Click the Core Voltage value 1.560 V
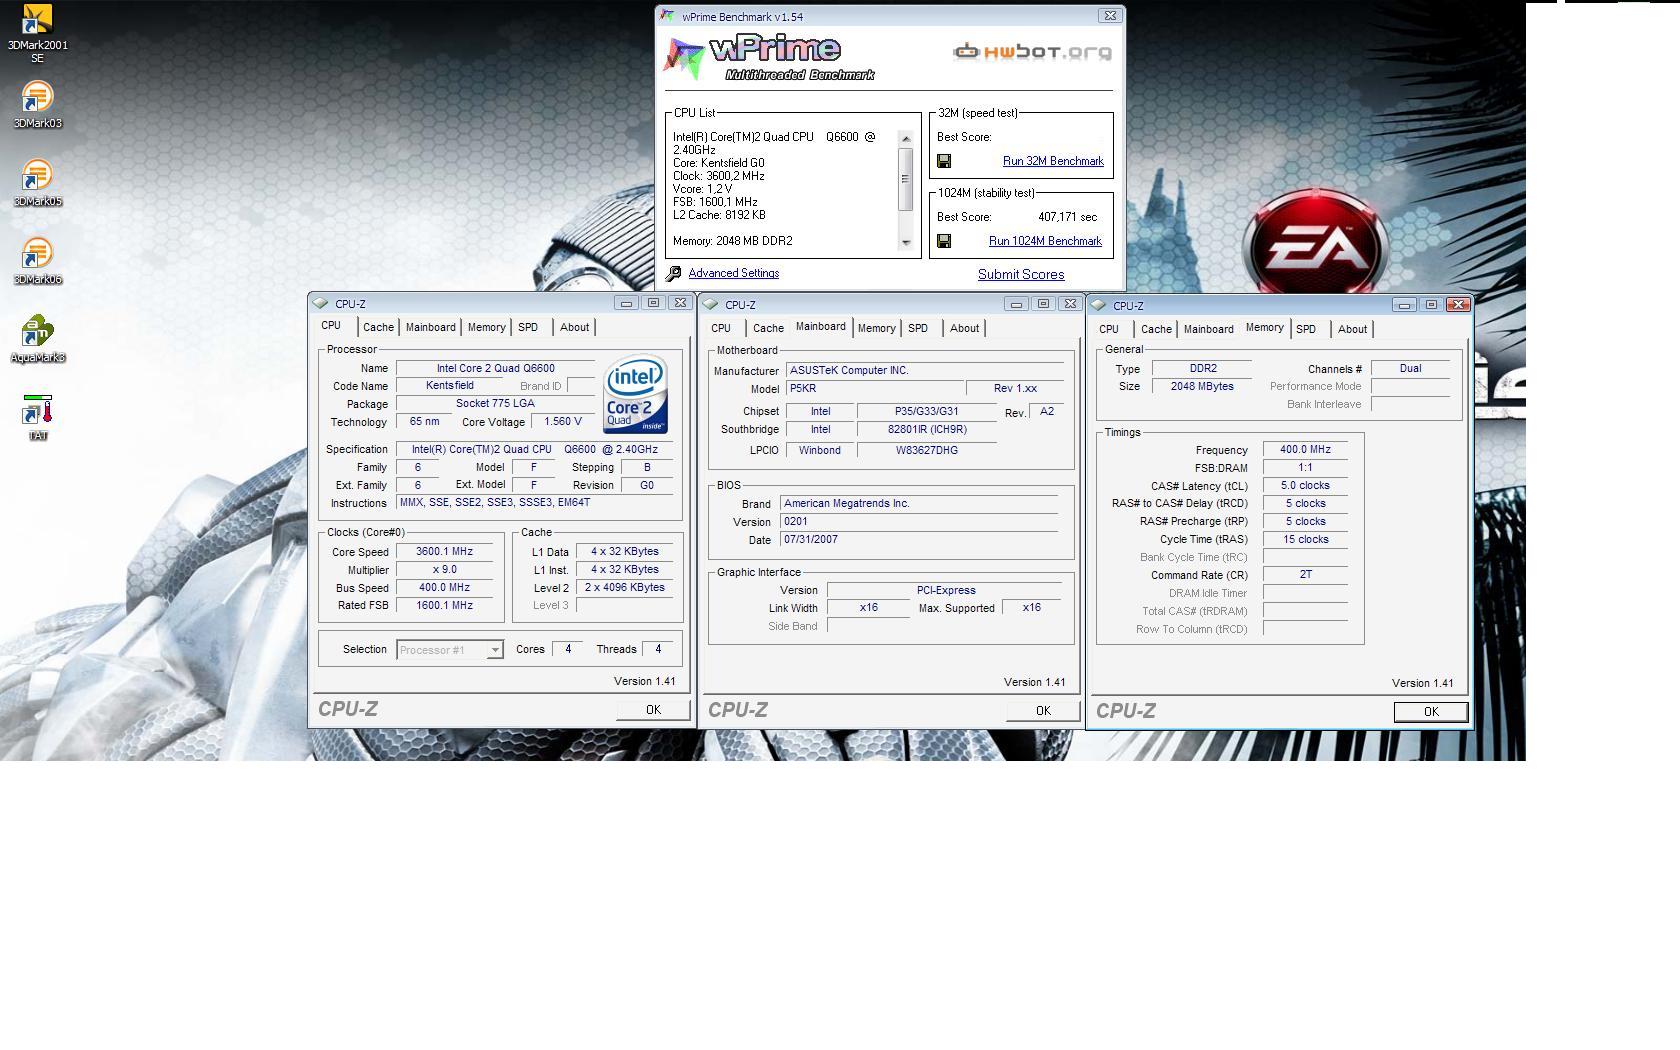Screen dimensions: 1680x1050 (x=563, y=422)
